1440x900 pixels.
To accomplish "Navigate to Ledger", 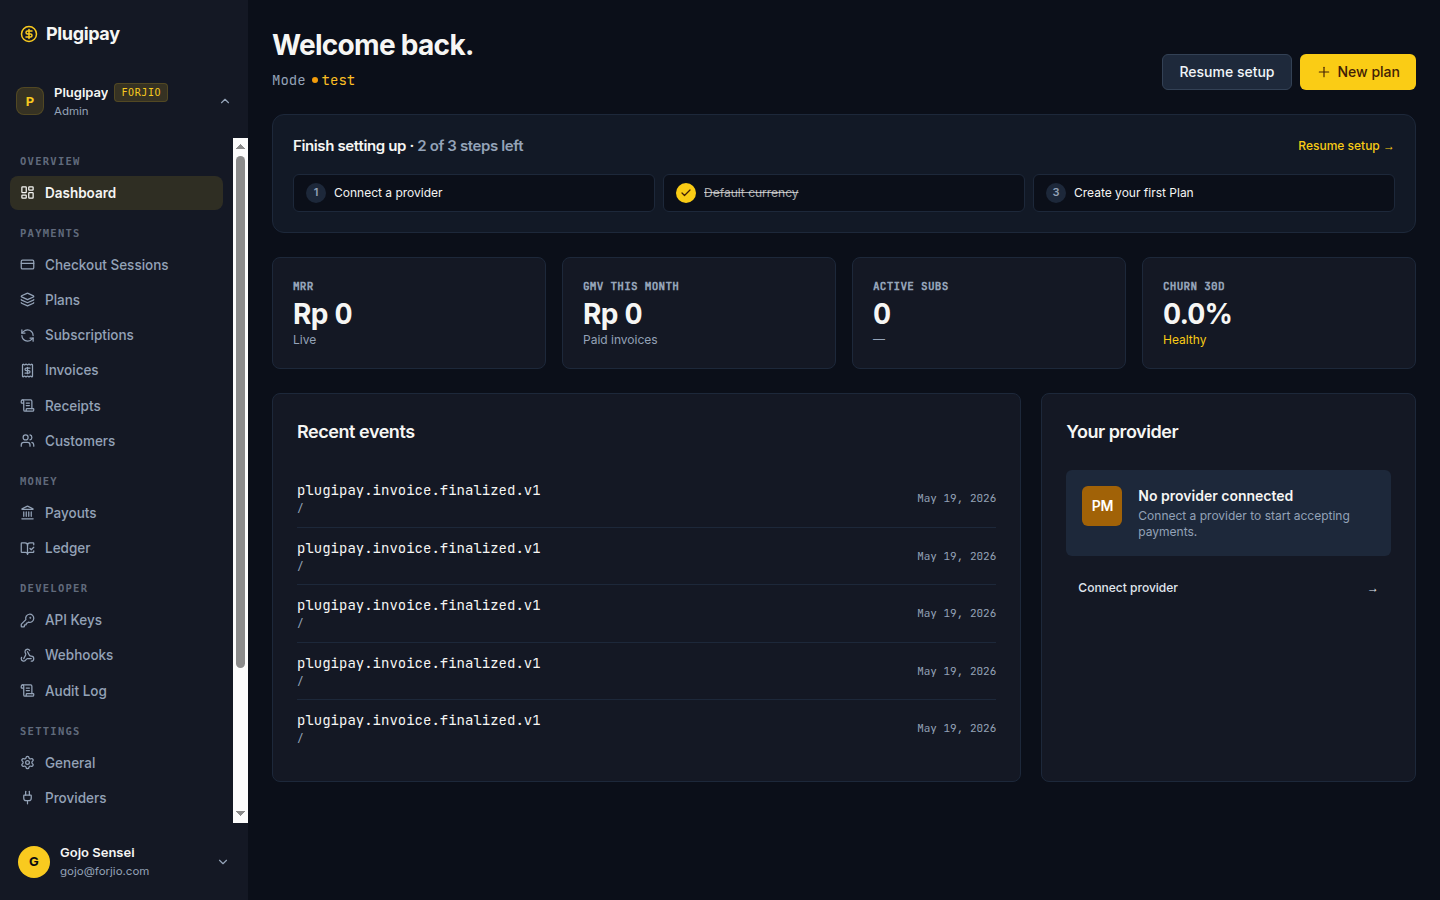I will point(116,548).
